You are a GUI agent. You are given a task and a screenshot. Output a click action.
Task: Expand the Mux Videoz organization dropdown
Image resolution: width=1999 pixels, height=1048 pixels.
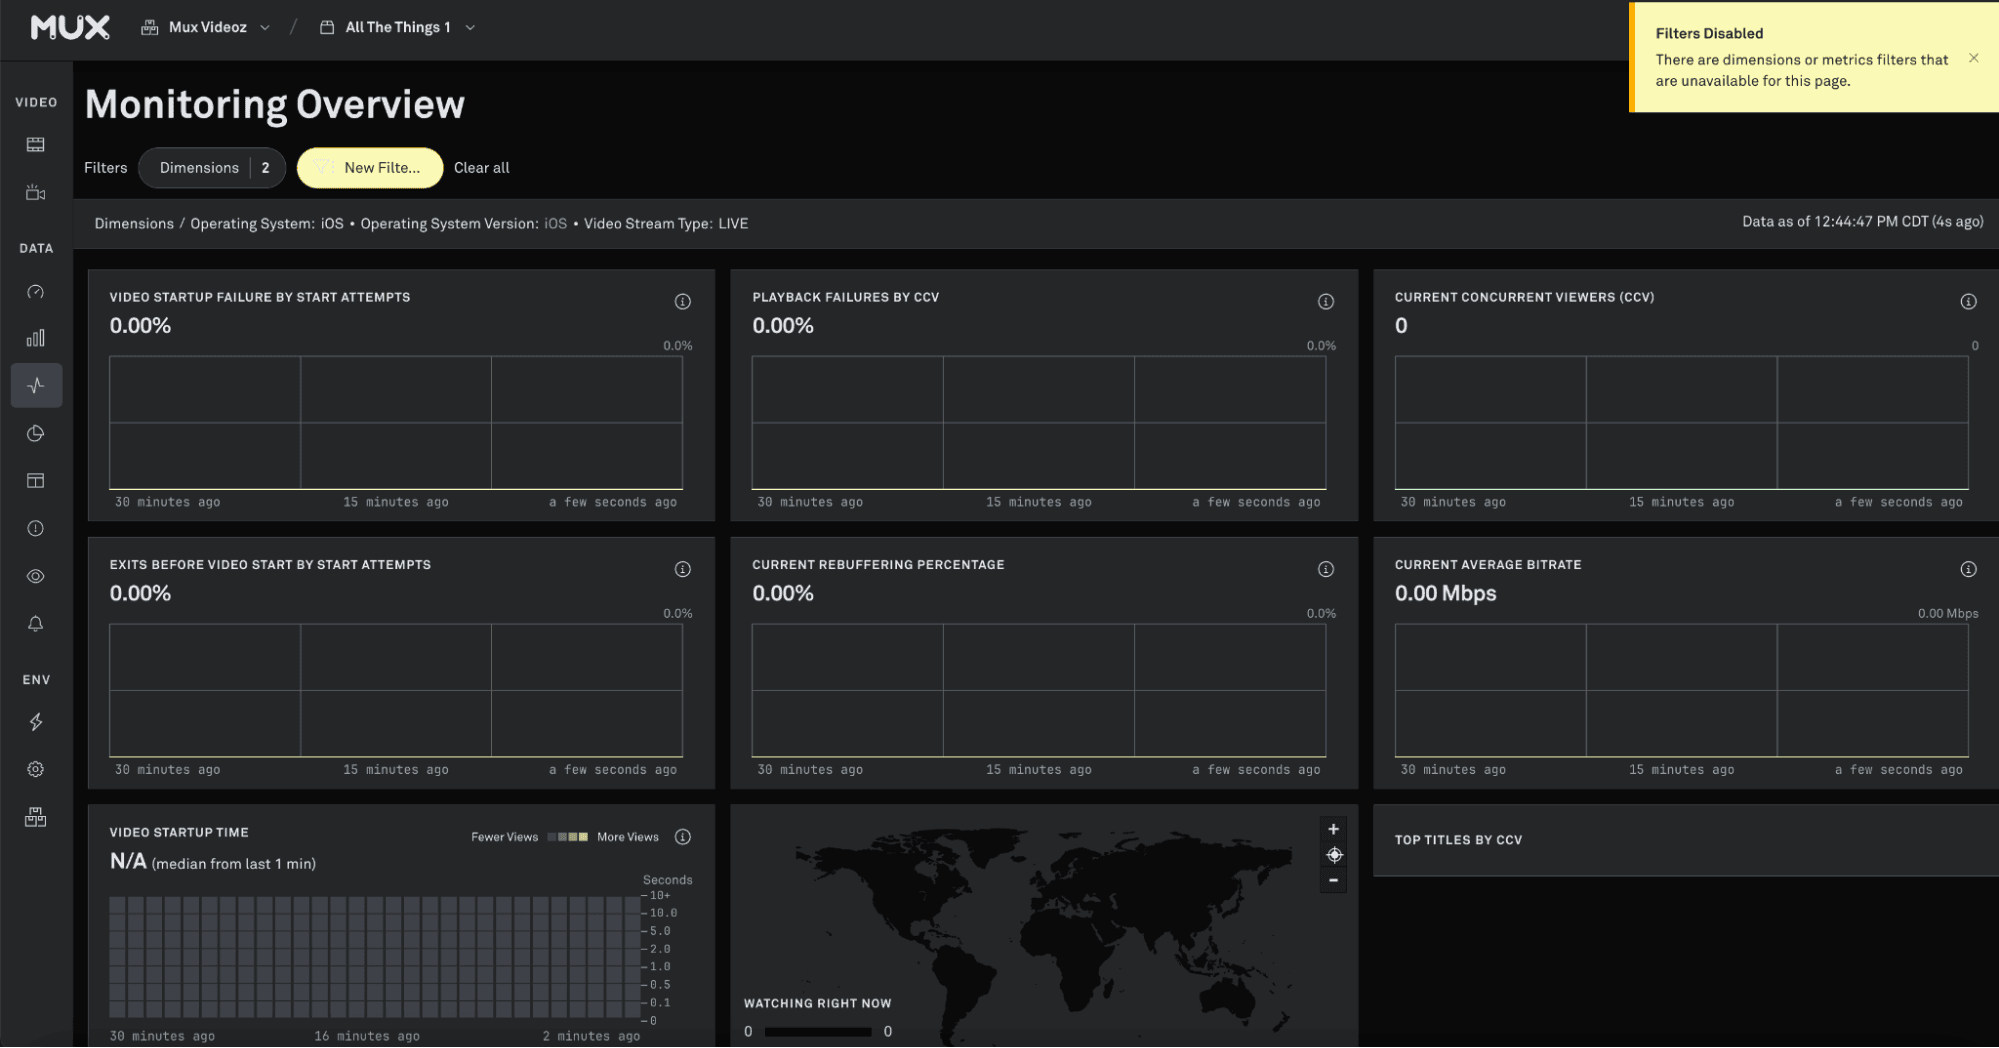point(205,27)
